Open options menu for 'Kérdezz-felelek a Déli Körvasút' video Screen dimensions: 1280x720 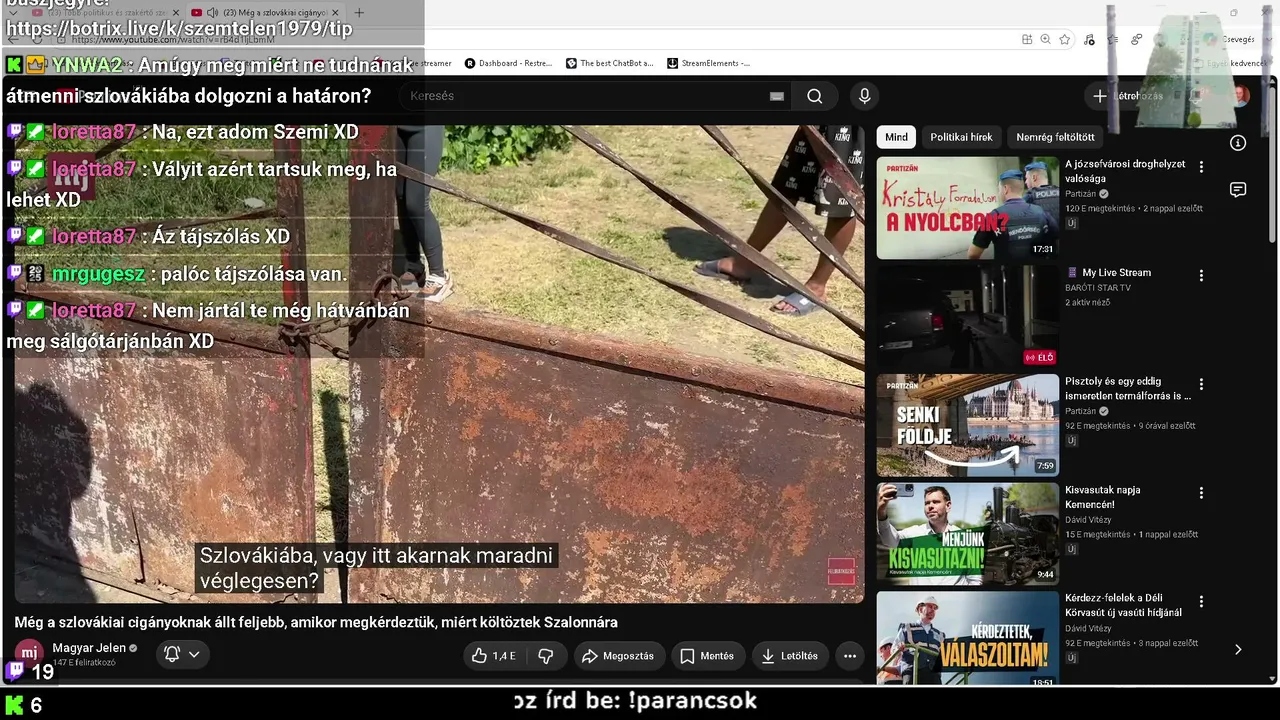tap(1202, 602)
